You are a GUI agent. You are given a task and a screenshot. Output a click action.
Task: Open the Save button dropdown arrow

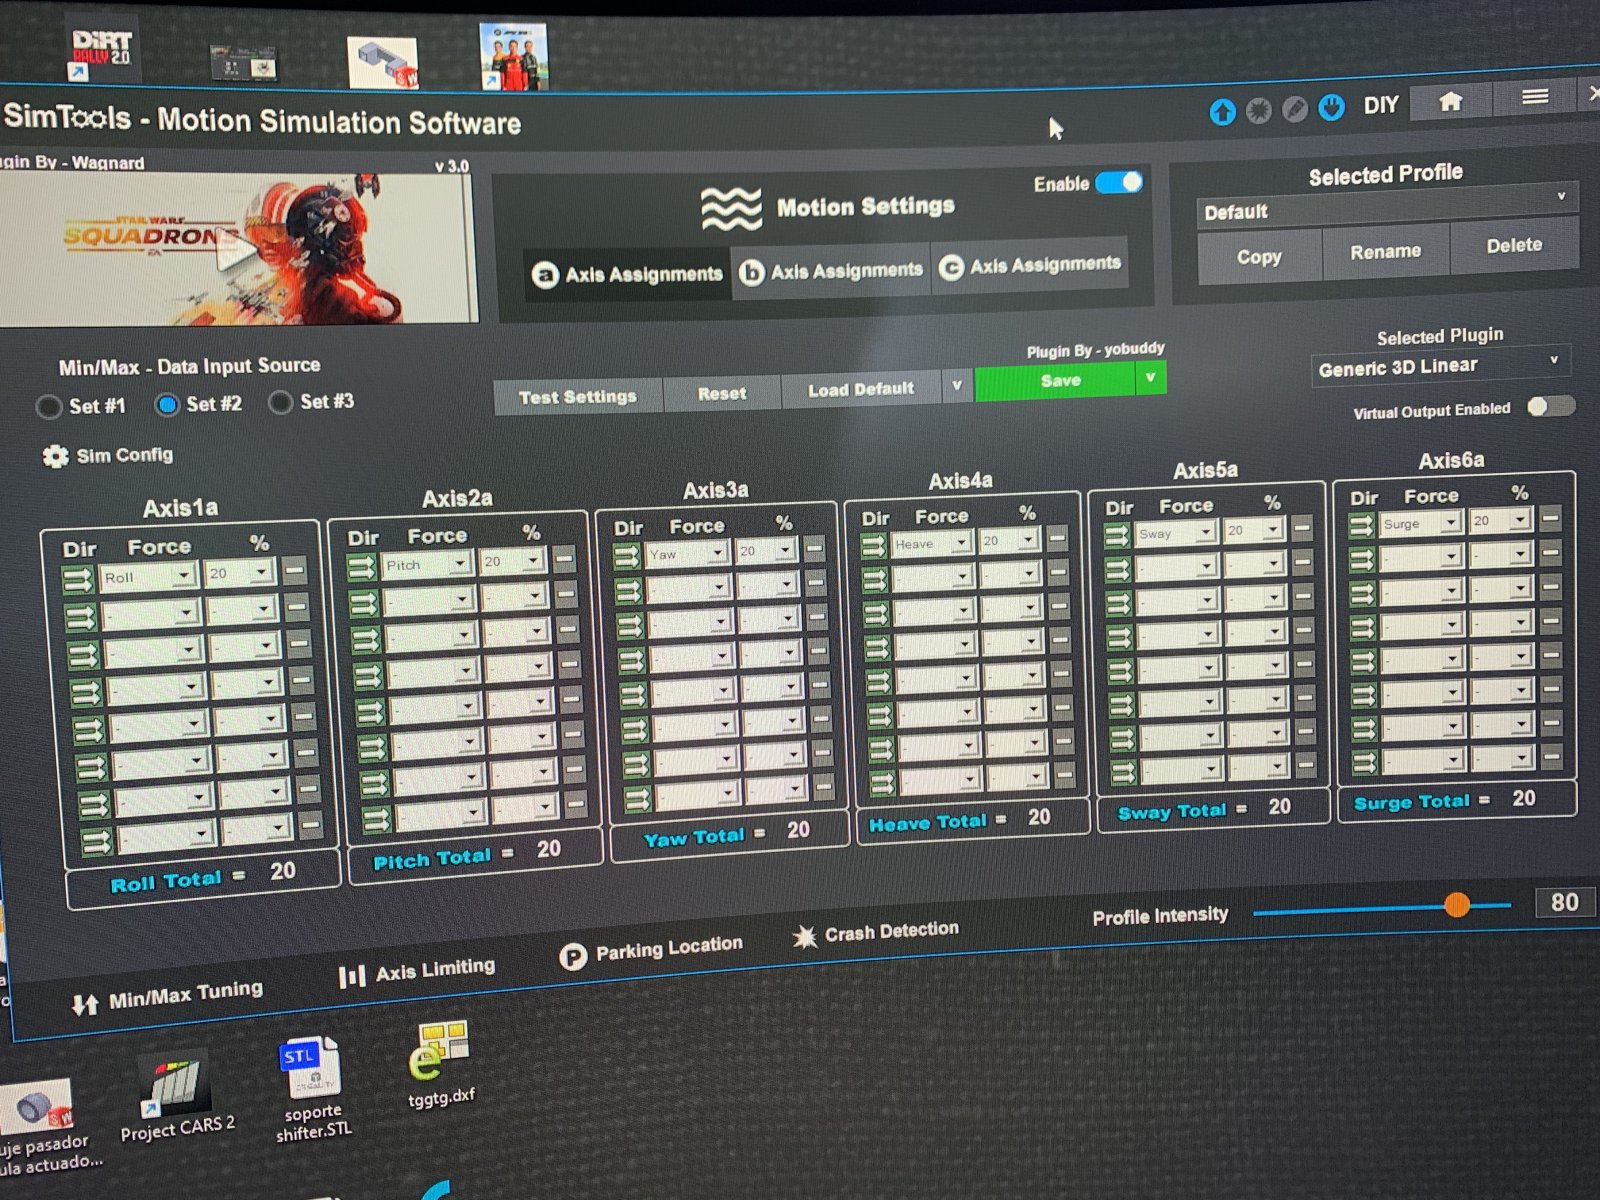click(1150, 378)
